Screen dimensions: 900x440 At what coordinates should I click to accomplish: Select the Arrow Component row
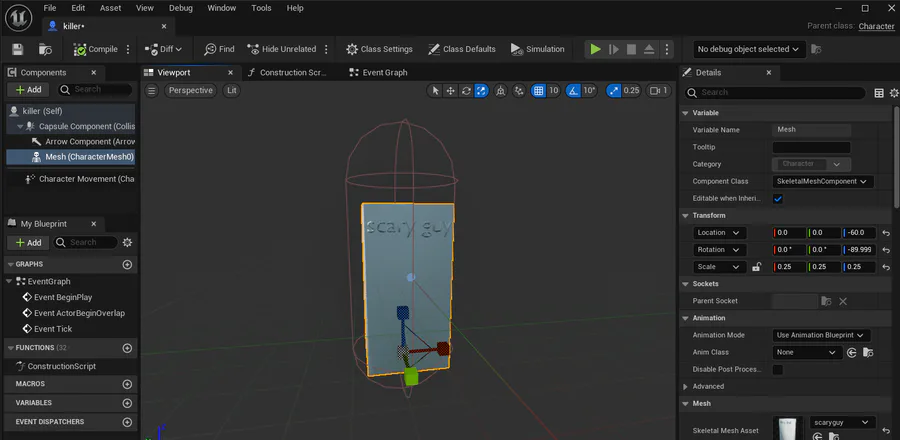(x=82, y=141)
